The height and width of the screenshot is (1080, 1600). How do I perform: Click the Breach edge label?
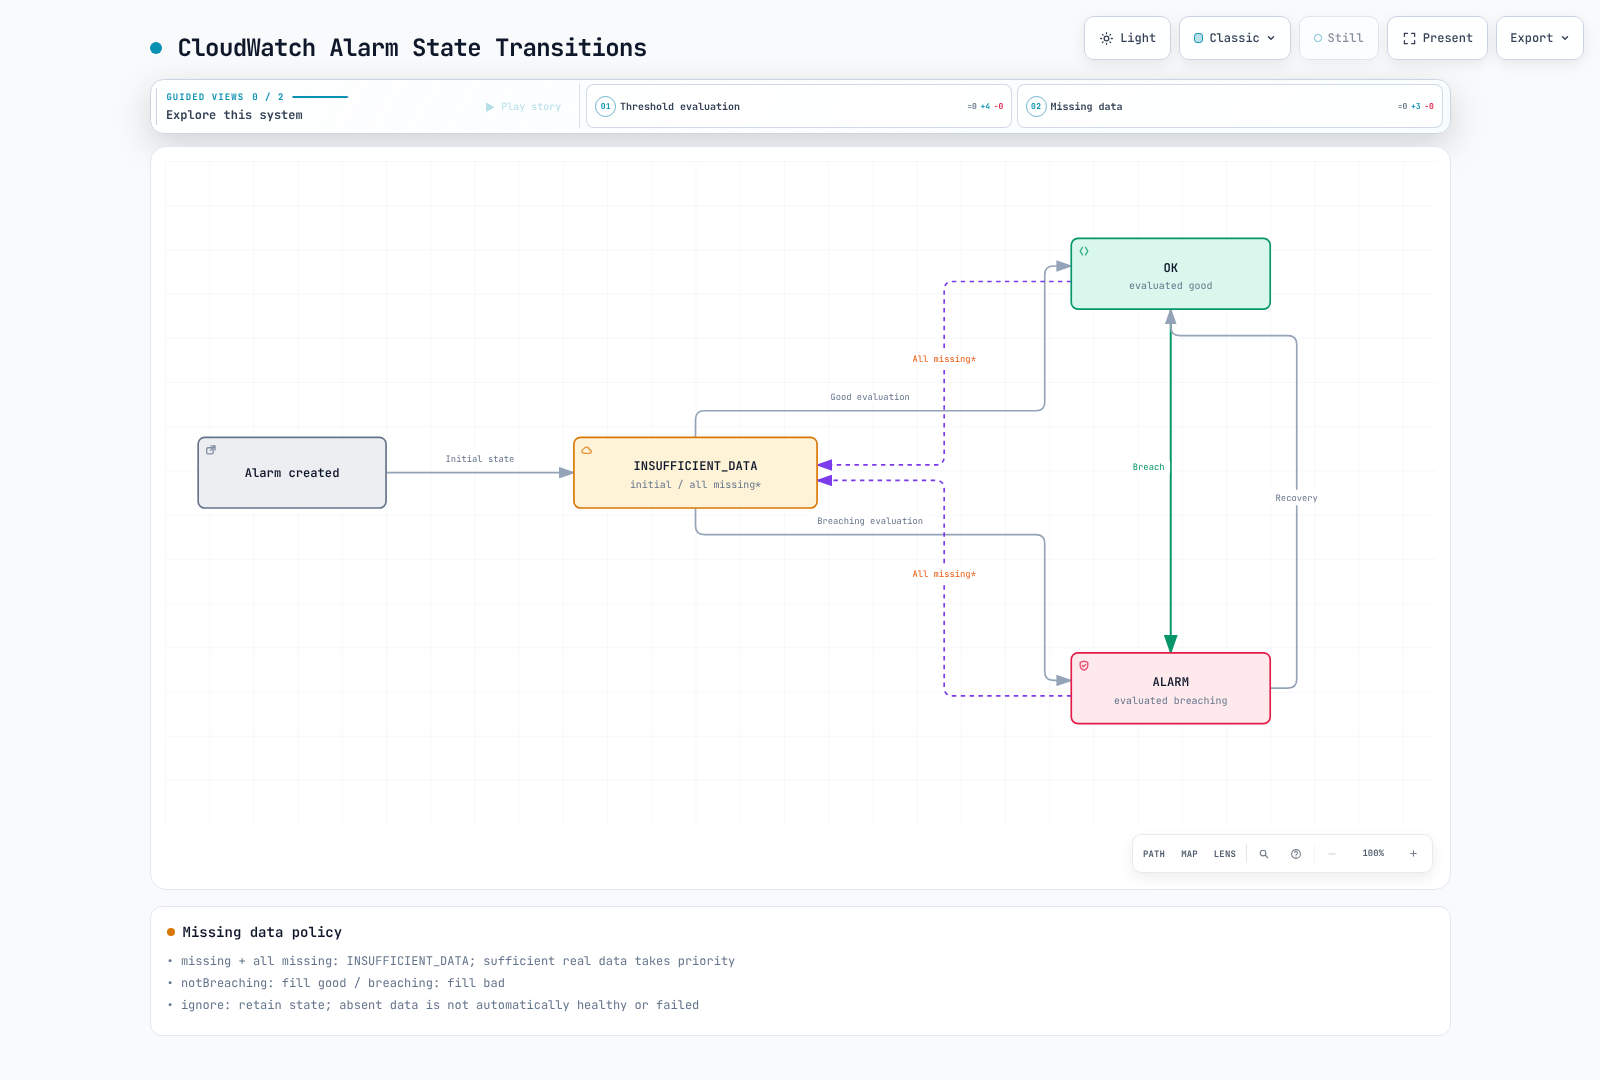[1148, 467]
